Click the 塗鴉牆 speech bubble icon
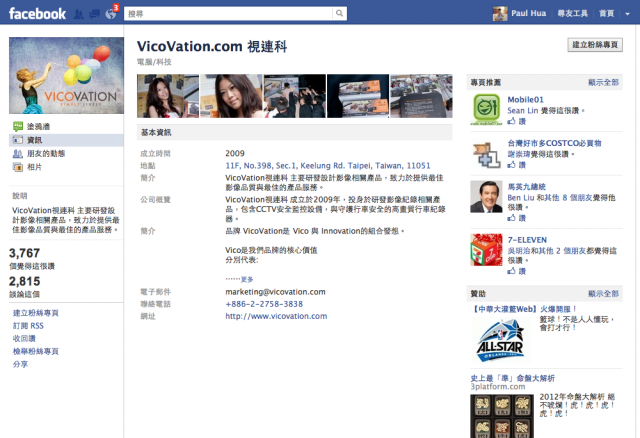The height and width of the screenshot is (438, 640). [18, 127]
